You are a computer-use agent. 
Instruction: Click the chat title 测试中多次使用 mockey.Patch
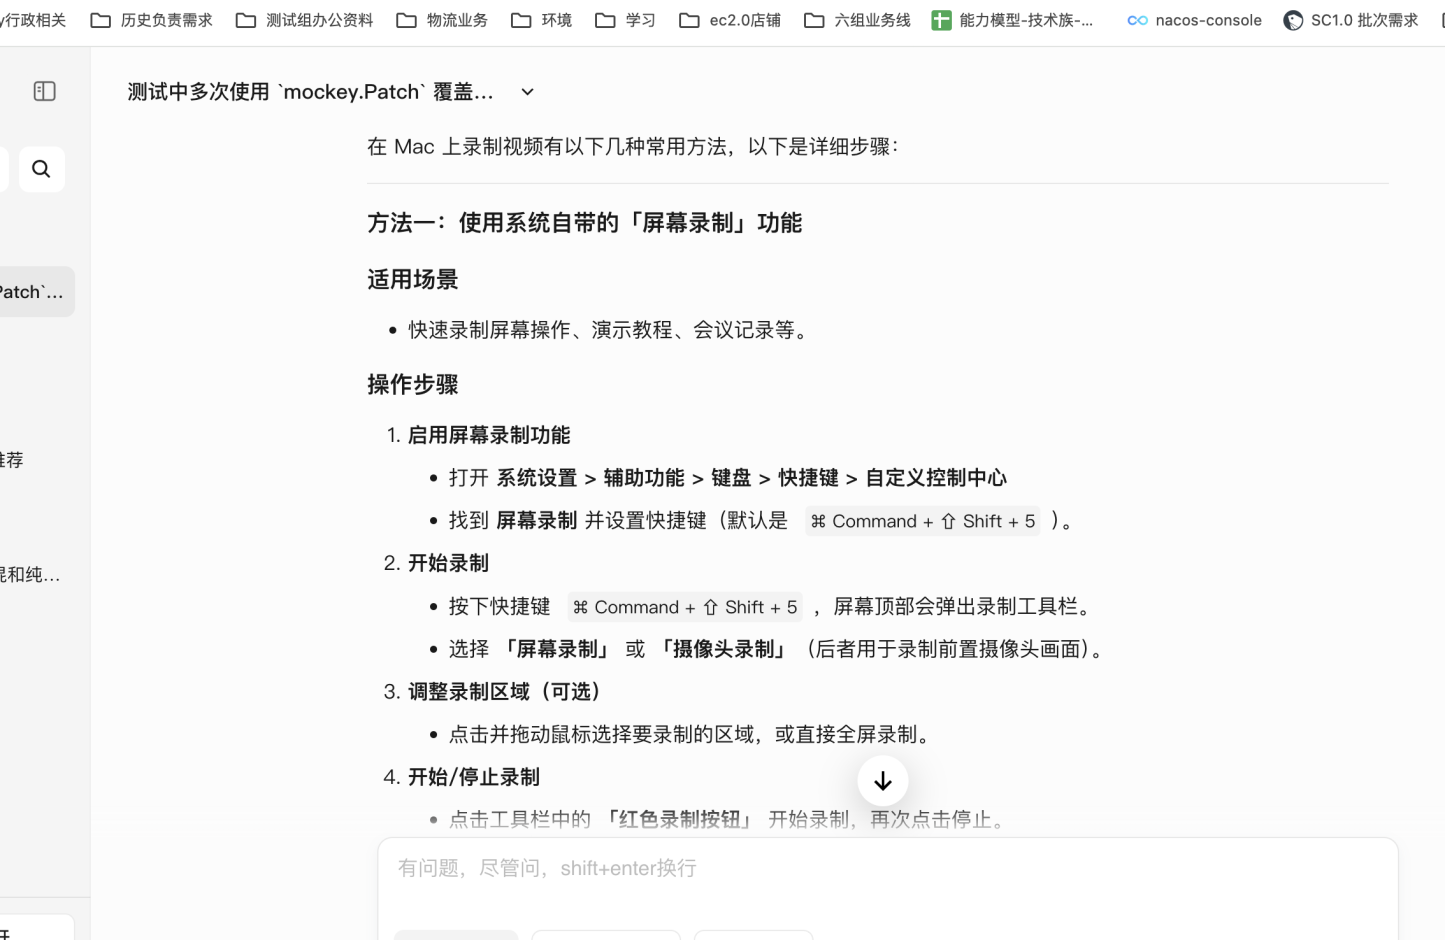(308, 92)
